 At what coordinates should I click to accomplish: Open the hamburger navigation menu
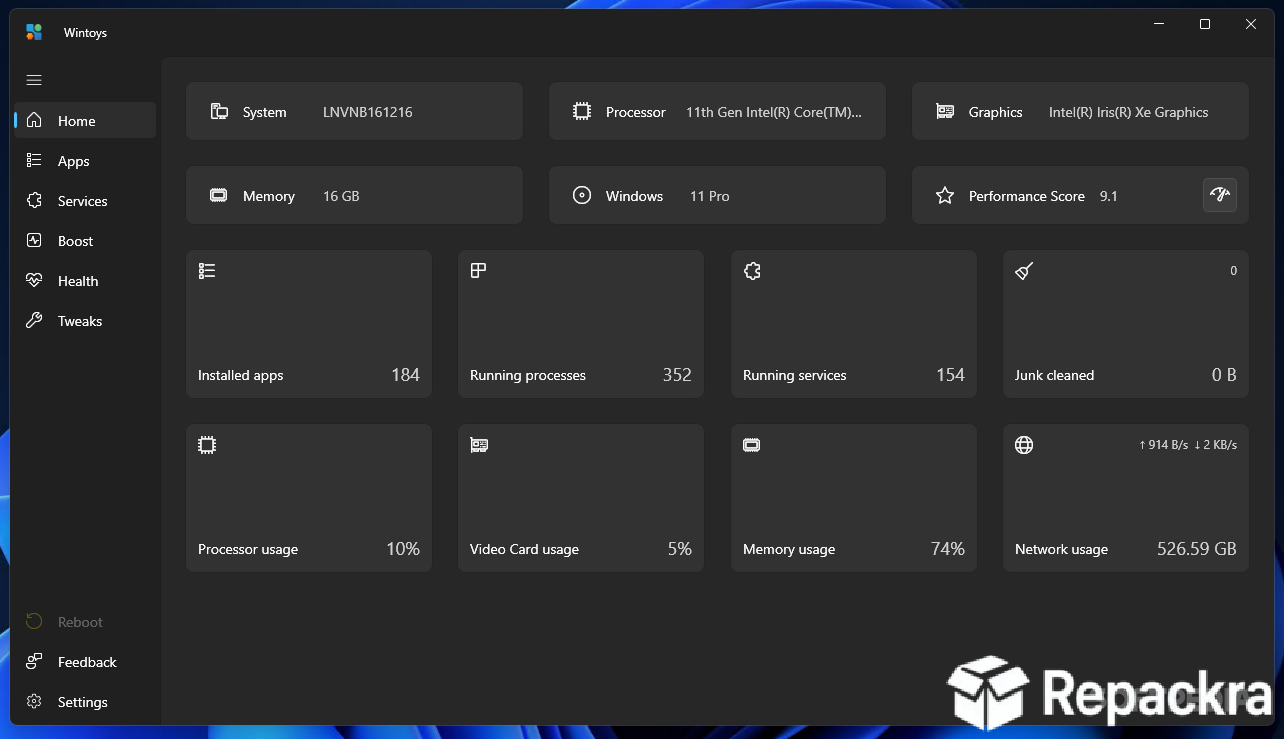click(34, 80)
